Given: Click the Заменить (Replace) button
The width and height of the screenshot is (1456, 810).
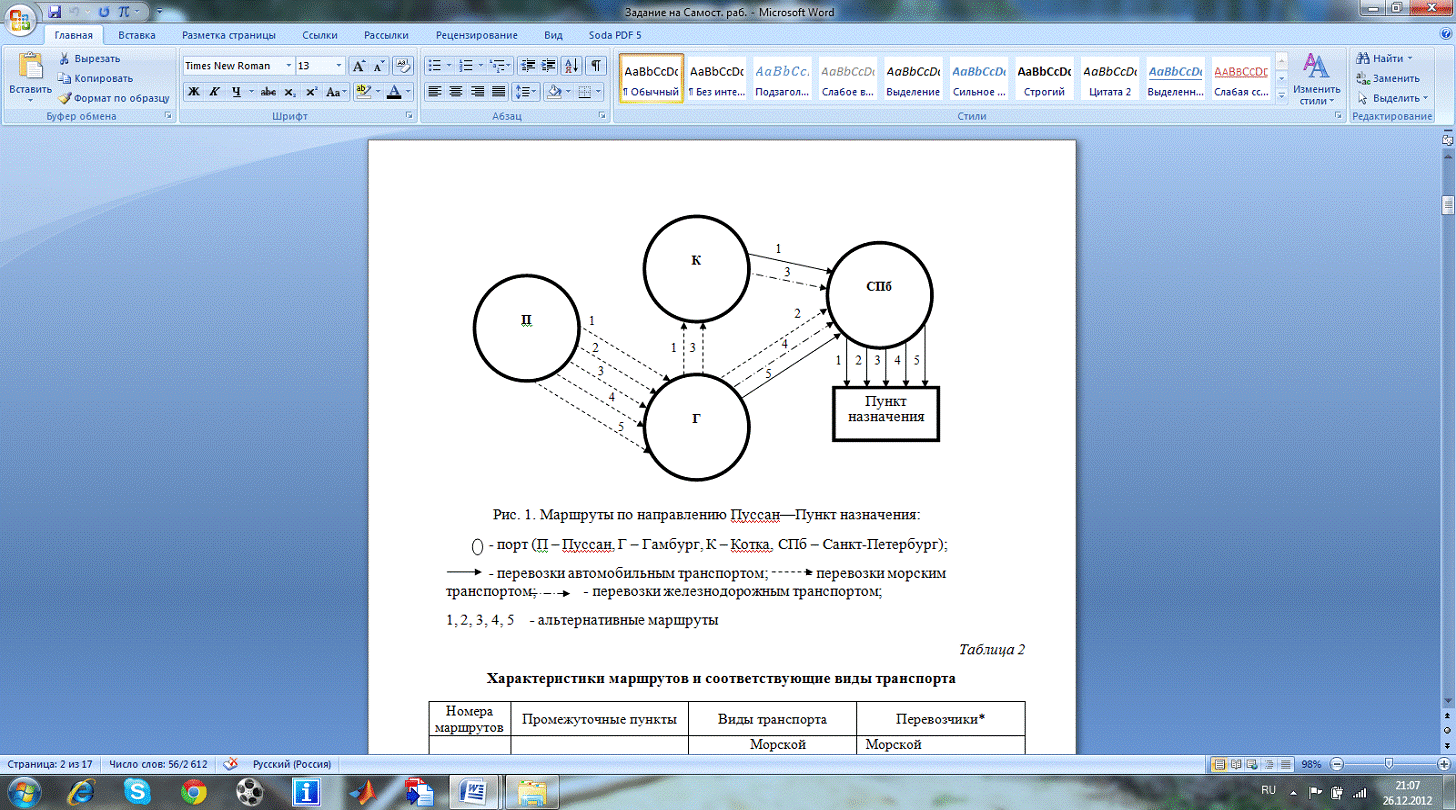Looking at the screenshot, I should [1388, 78].
